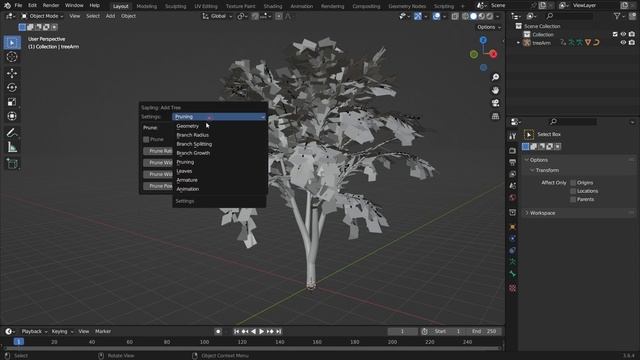Screen dimensions: 640x360
Task: Switch perspective/orthographic grid icon
Action: tap(495, 116)
